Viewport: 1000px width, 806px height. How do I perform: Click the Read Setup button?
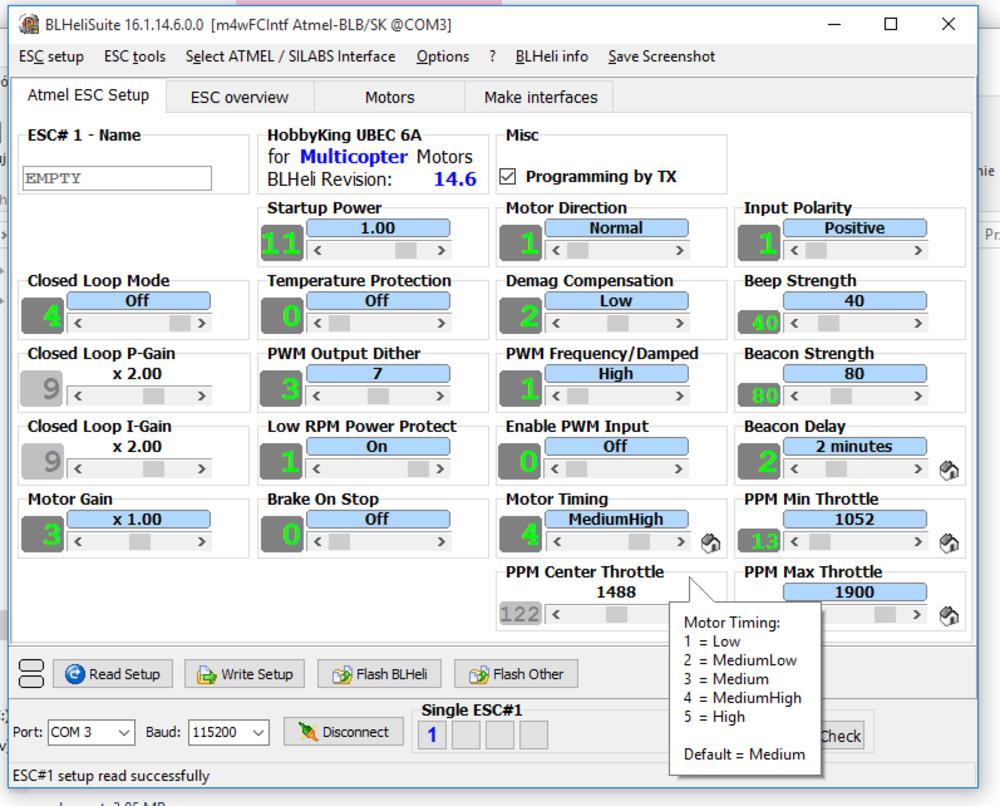[113, 674]
